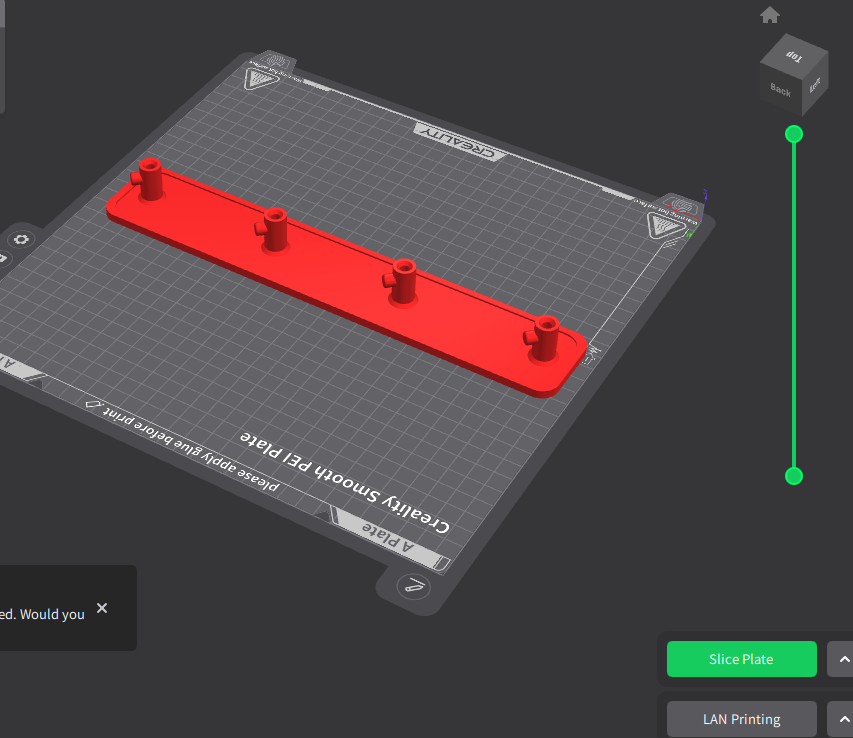Expand the arrow next to Slice Plate
Viewport: 853px width, 738px height.
842,659
